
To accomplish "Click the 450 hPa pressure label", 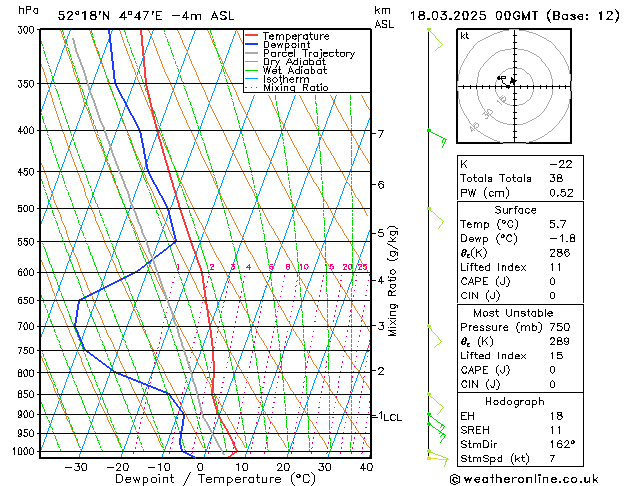I will [x=28, y=172].
